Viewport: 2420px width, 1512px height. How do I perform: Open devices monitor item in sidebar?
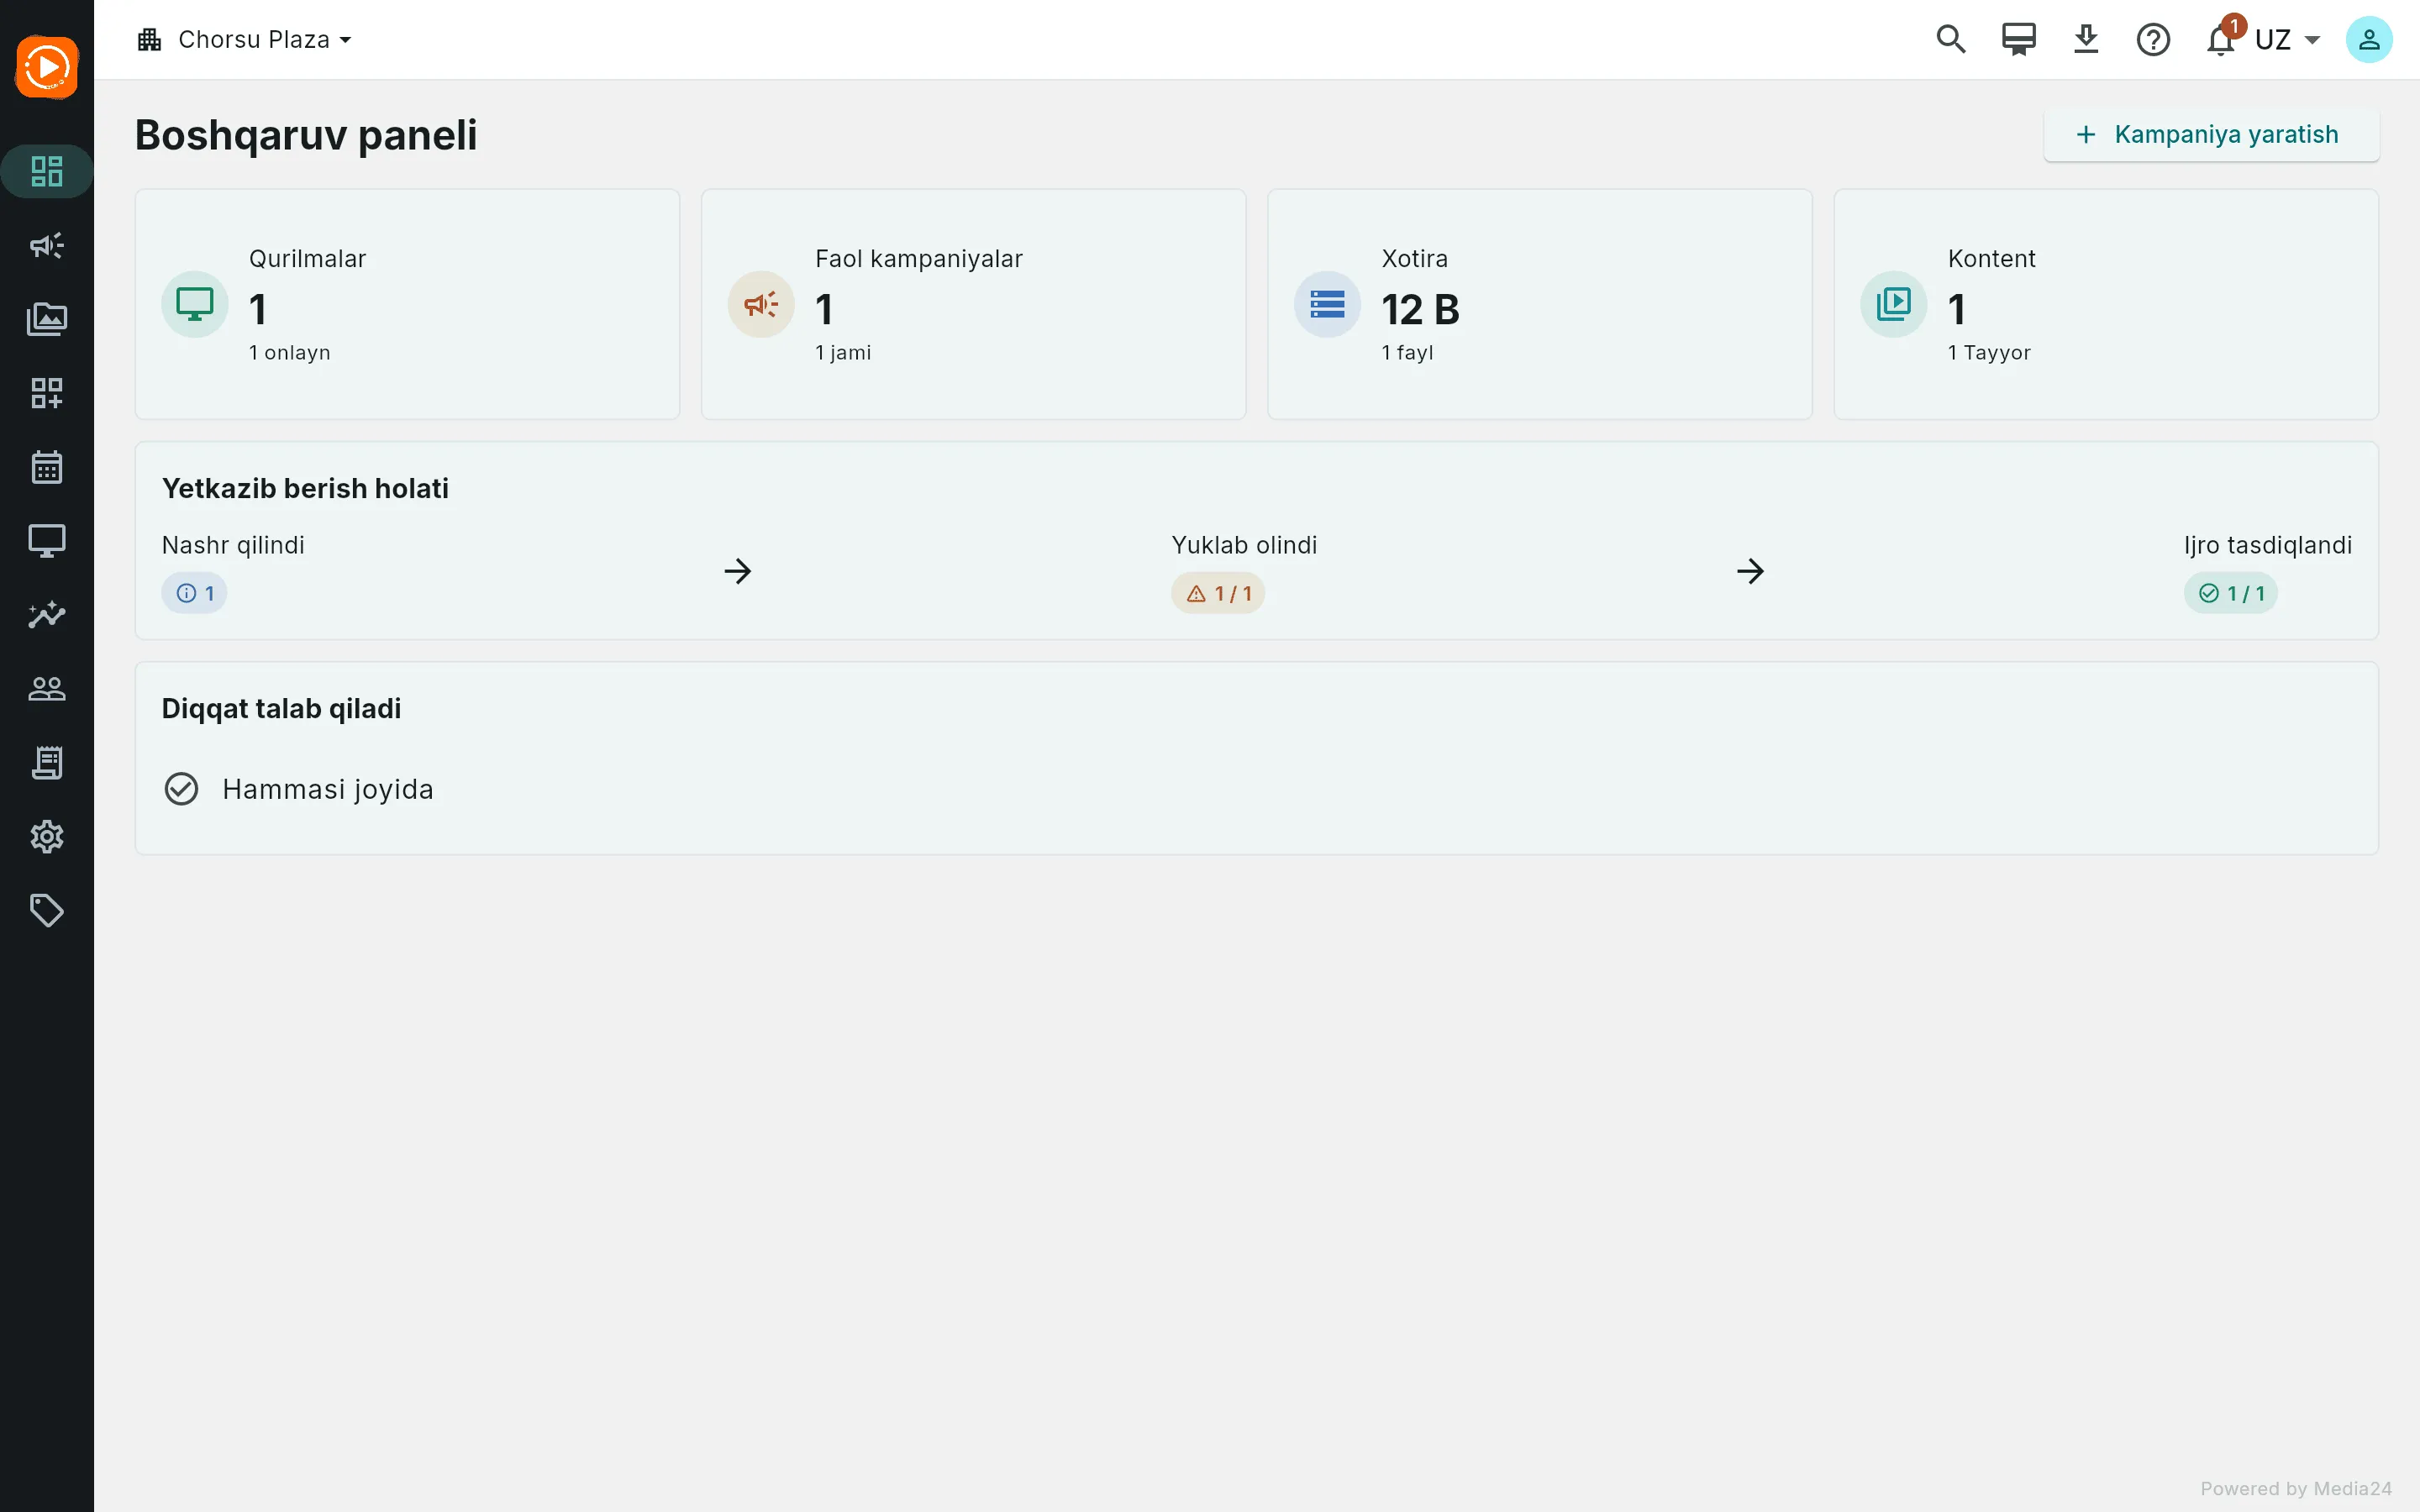[47, 541]
